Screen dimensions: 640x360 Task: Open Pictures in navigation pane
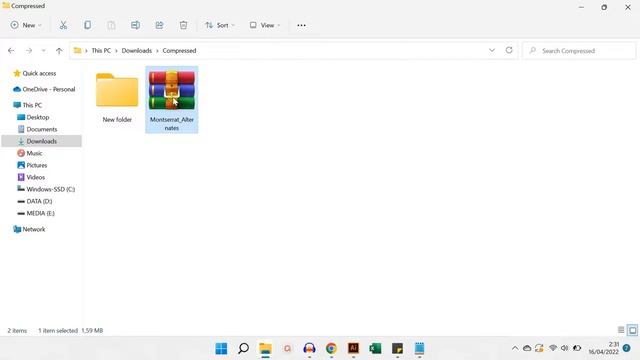pos(36,165)
